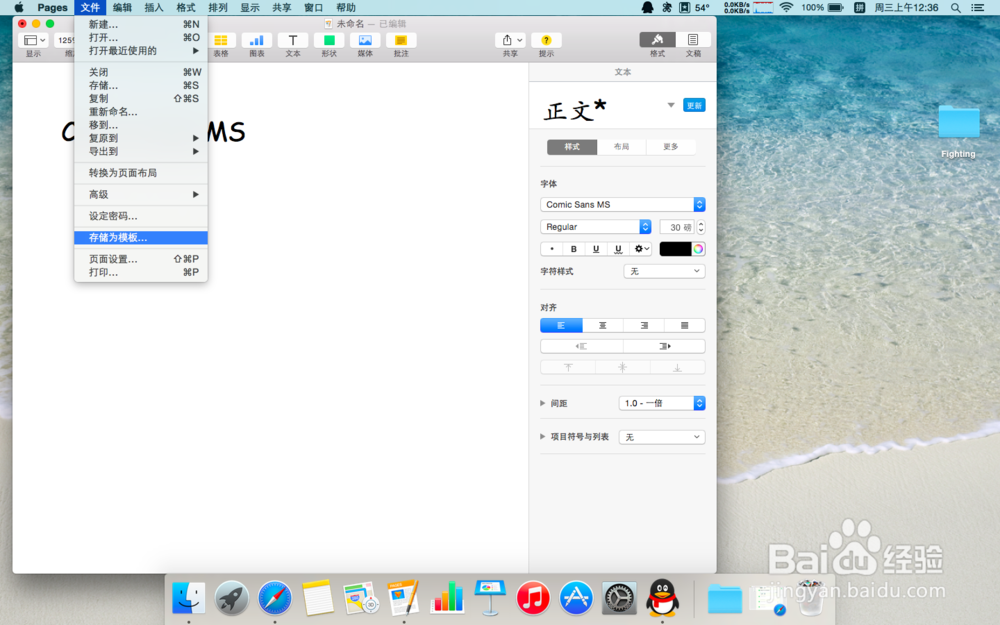The image size is (1000, 625).
Task: Decrease paragraph indent icon
Action: pyautogui.click(x=581, y=346)
